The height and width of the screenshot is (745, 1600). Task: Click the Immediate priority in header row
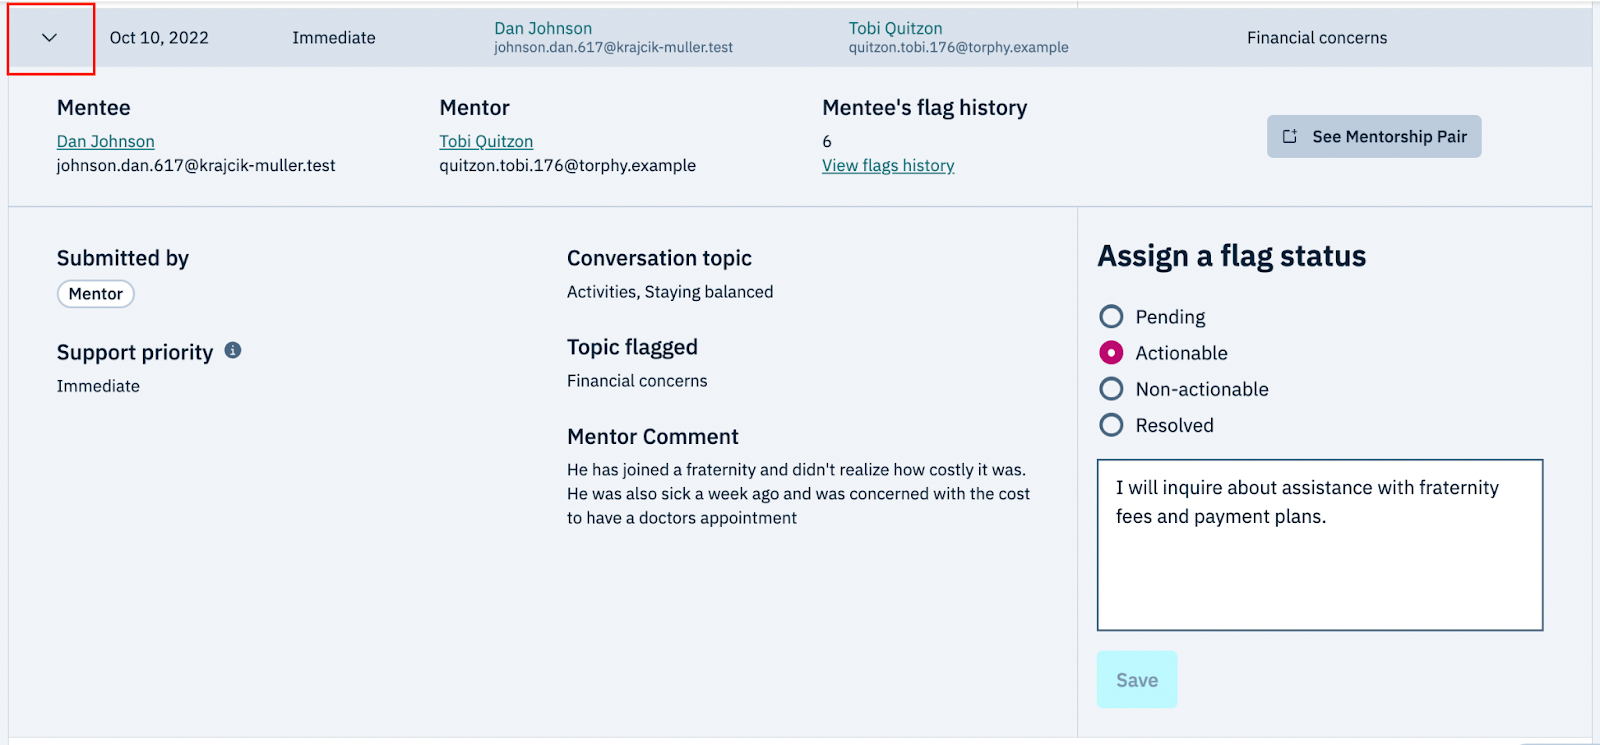[334, 38]
